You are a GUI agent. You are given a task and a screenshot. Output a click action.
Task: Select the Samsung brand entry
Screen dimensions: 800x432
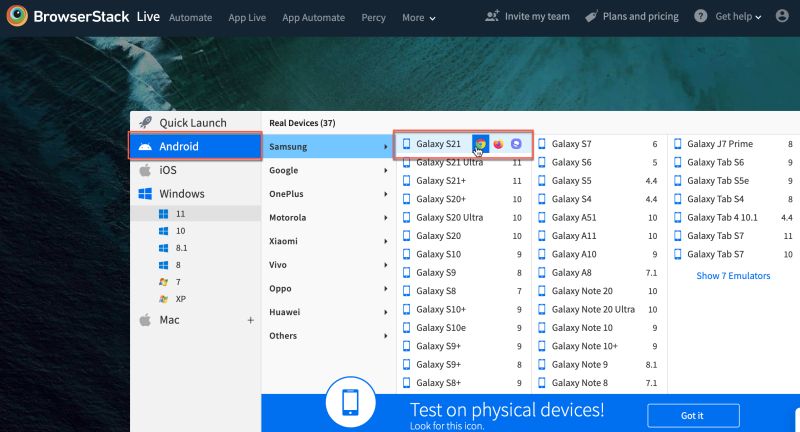click(x=328, y=146)
